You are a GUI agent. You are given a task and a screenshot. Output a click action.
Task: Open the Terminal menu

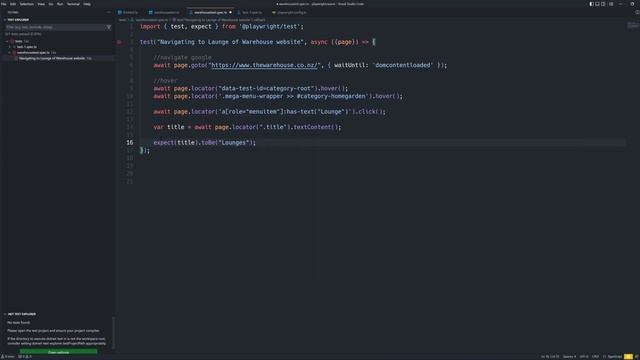73,4
